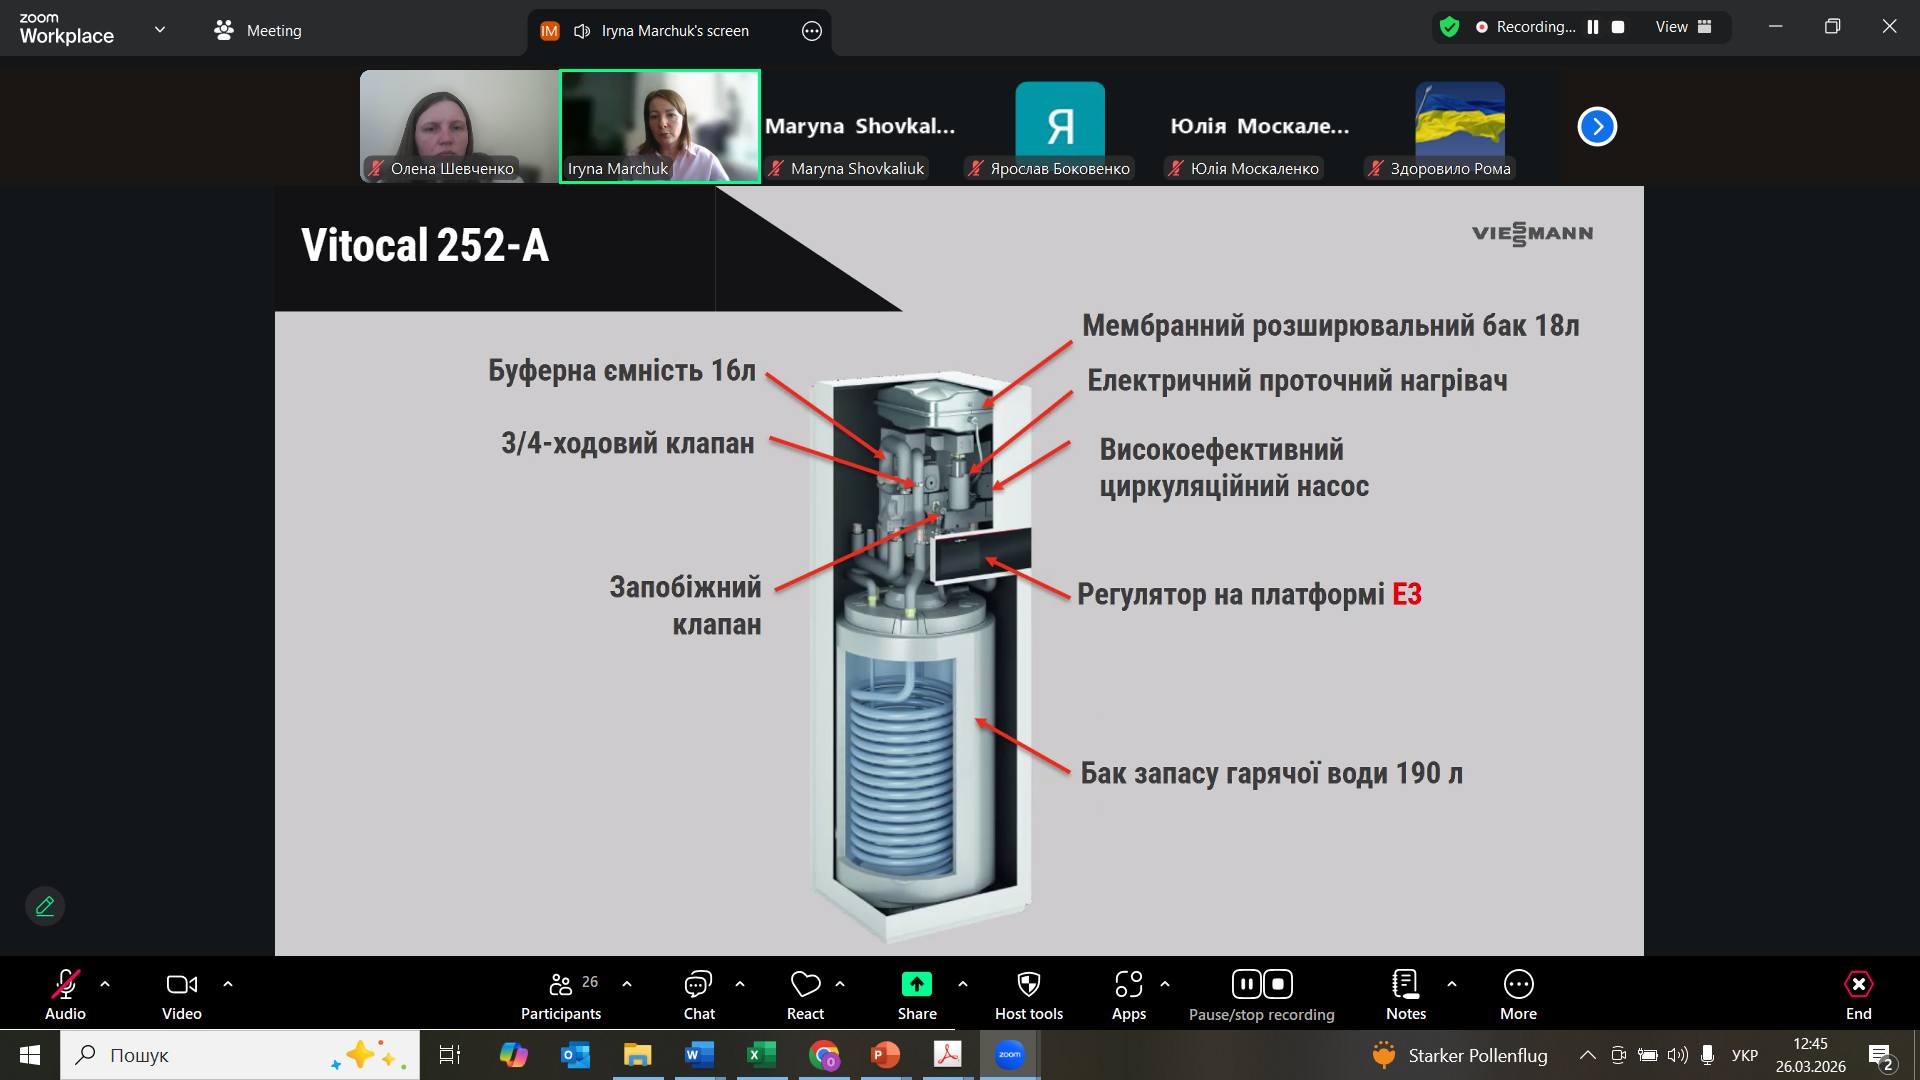
Task: Click the green Share screen button
Action: coord(916,985)
